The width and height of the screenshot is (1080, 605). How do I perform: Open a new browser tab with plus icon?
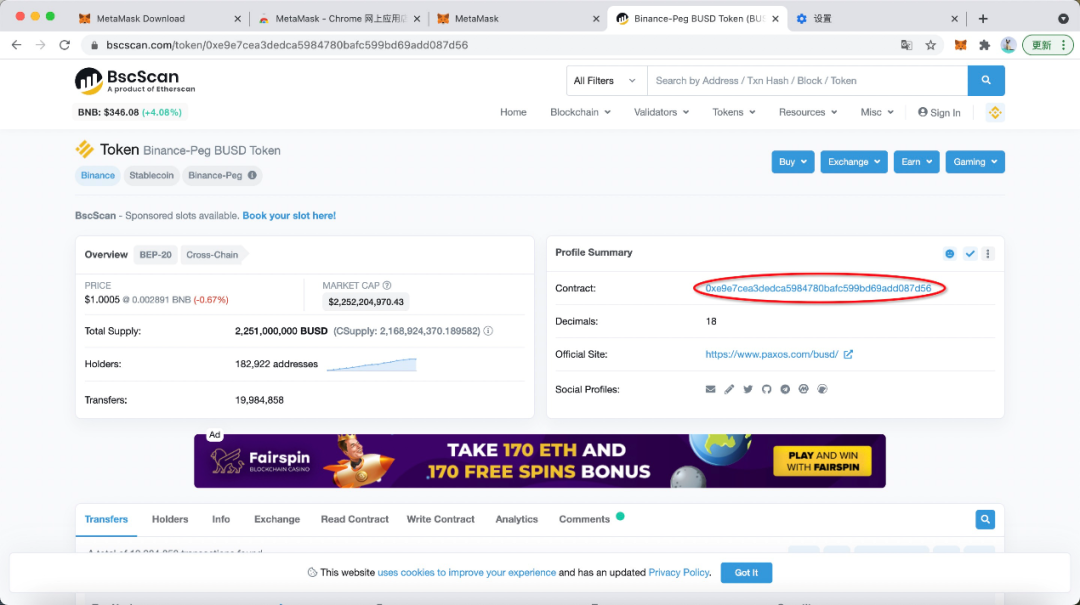click(x=983, y=19)
